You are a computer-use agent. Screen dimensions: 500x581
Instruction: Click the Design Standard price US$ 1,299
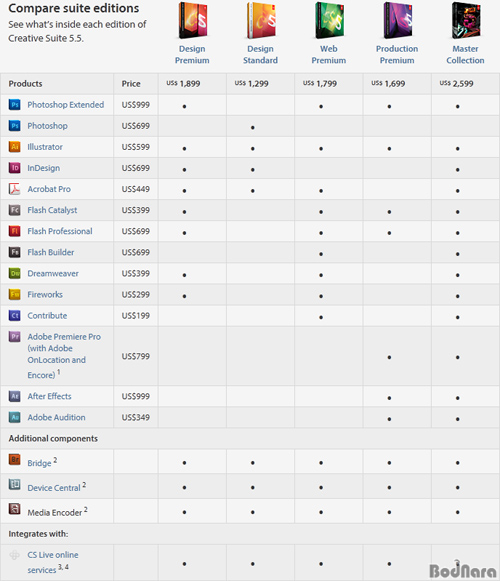click(x=251, y=84)
